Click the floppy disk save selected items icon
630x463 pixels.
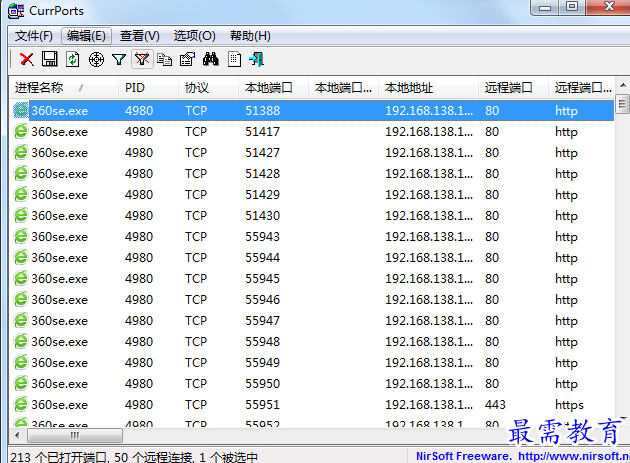[x=50, y=59]
